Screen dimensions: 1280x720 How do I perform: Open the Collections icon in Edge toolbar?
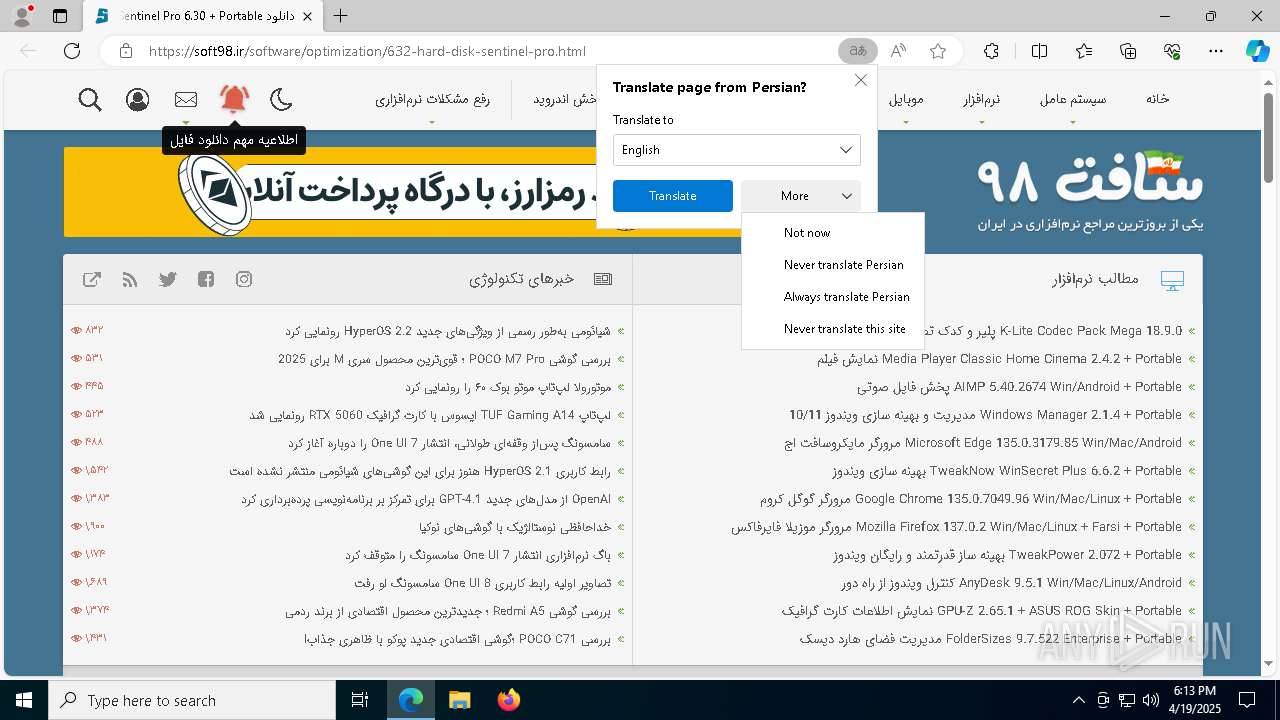pos(1128,51)
